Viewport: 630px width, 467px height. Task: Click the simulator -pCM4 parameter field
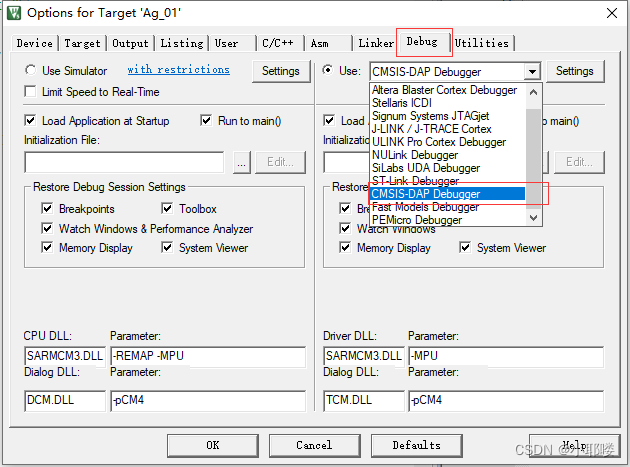coord(208,401)
